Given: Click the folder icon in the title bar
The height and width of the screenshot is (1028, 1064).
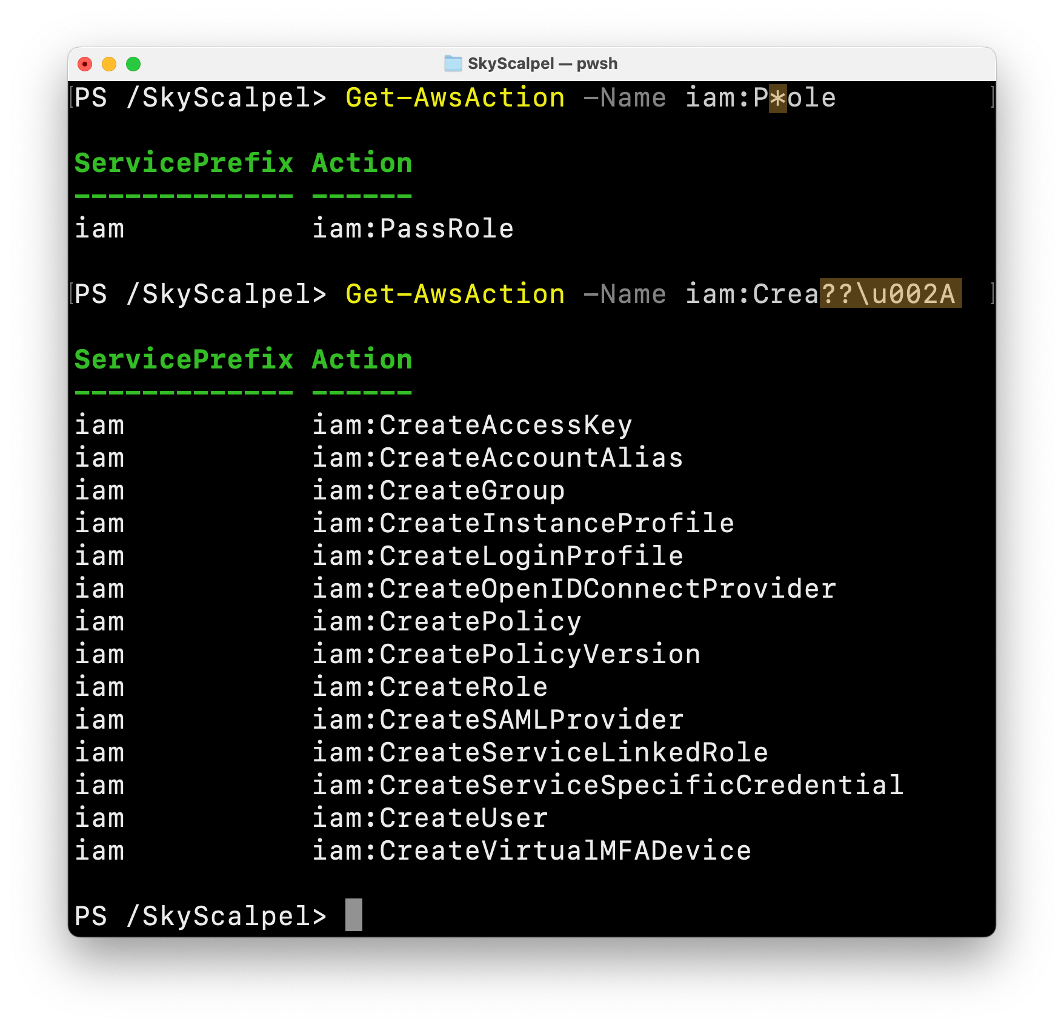Looking at the screenshot, I should pos(450,63).
